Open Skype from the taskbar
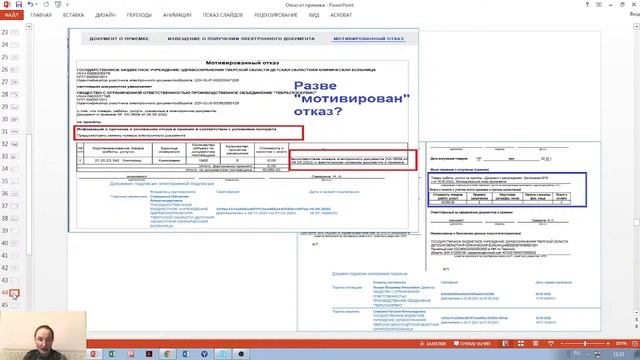Screen dimensions: 640x360 tap(222, 354)
